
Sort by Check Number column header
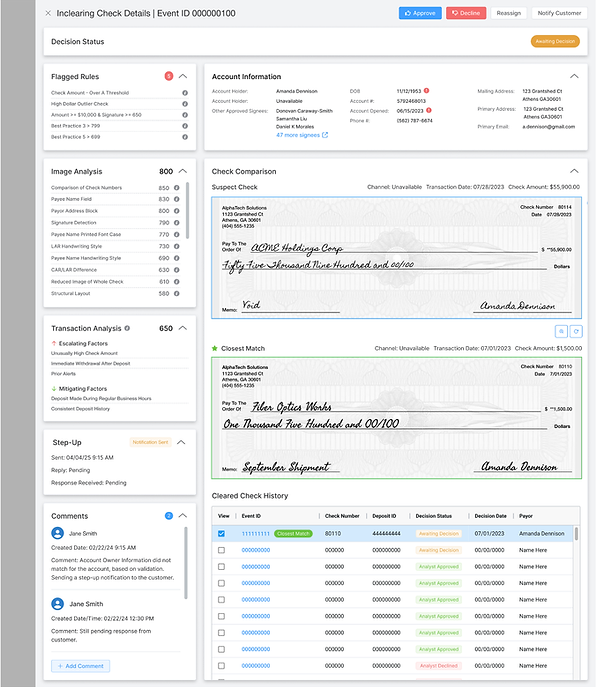point(342,516)
